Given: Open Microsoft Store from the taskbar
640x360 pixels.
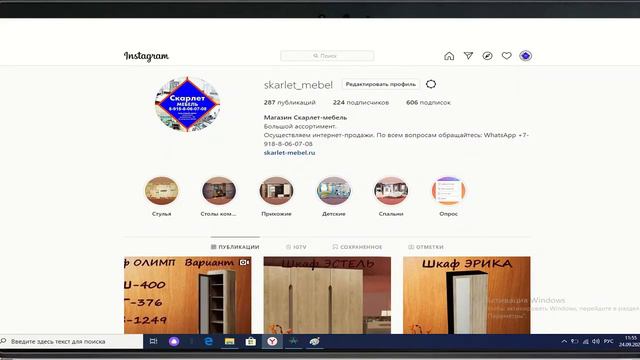Looking at the screenshot, I should point(251,341).
